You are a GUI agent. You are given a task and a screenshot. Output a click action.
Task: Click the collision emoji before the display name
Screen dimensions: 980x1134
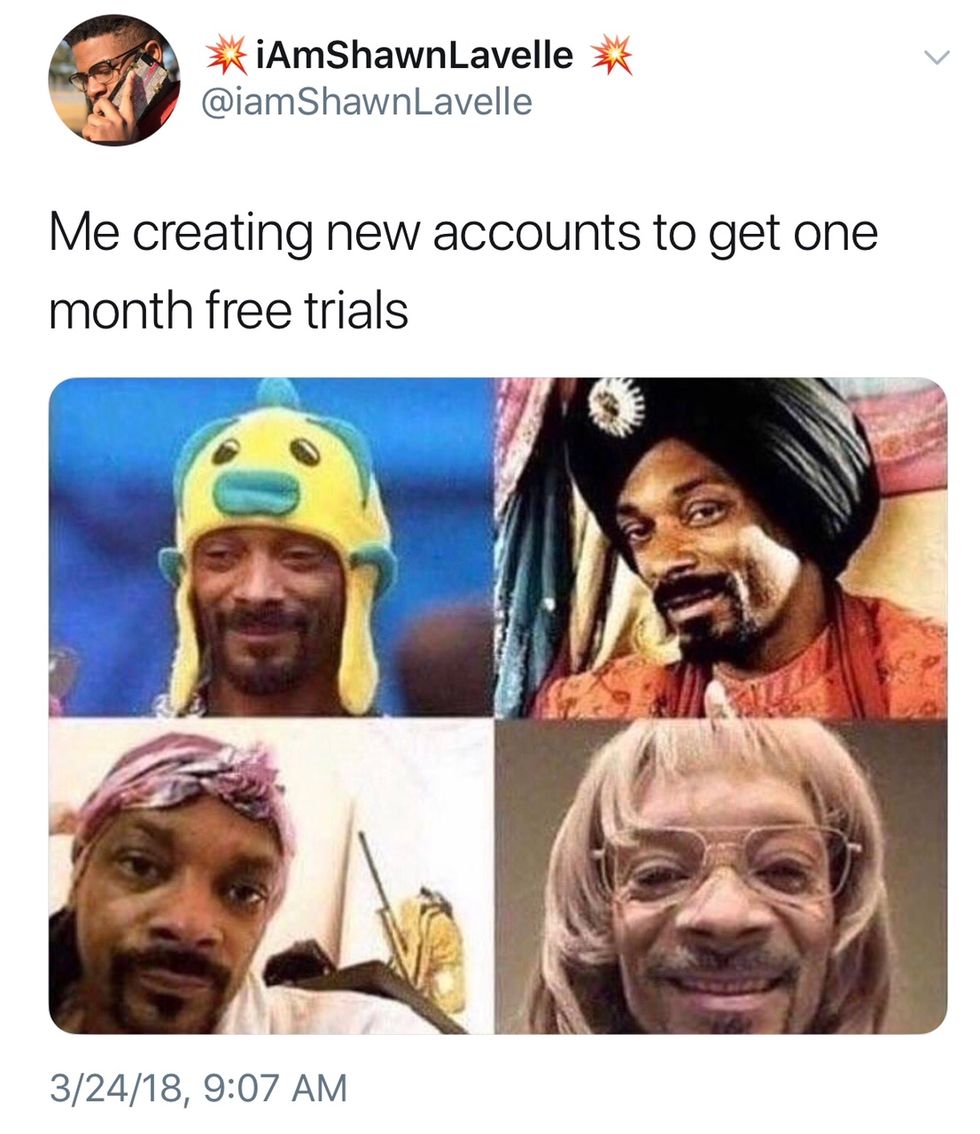226,56
